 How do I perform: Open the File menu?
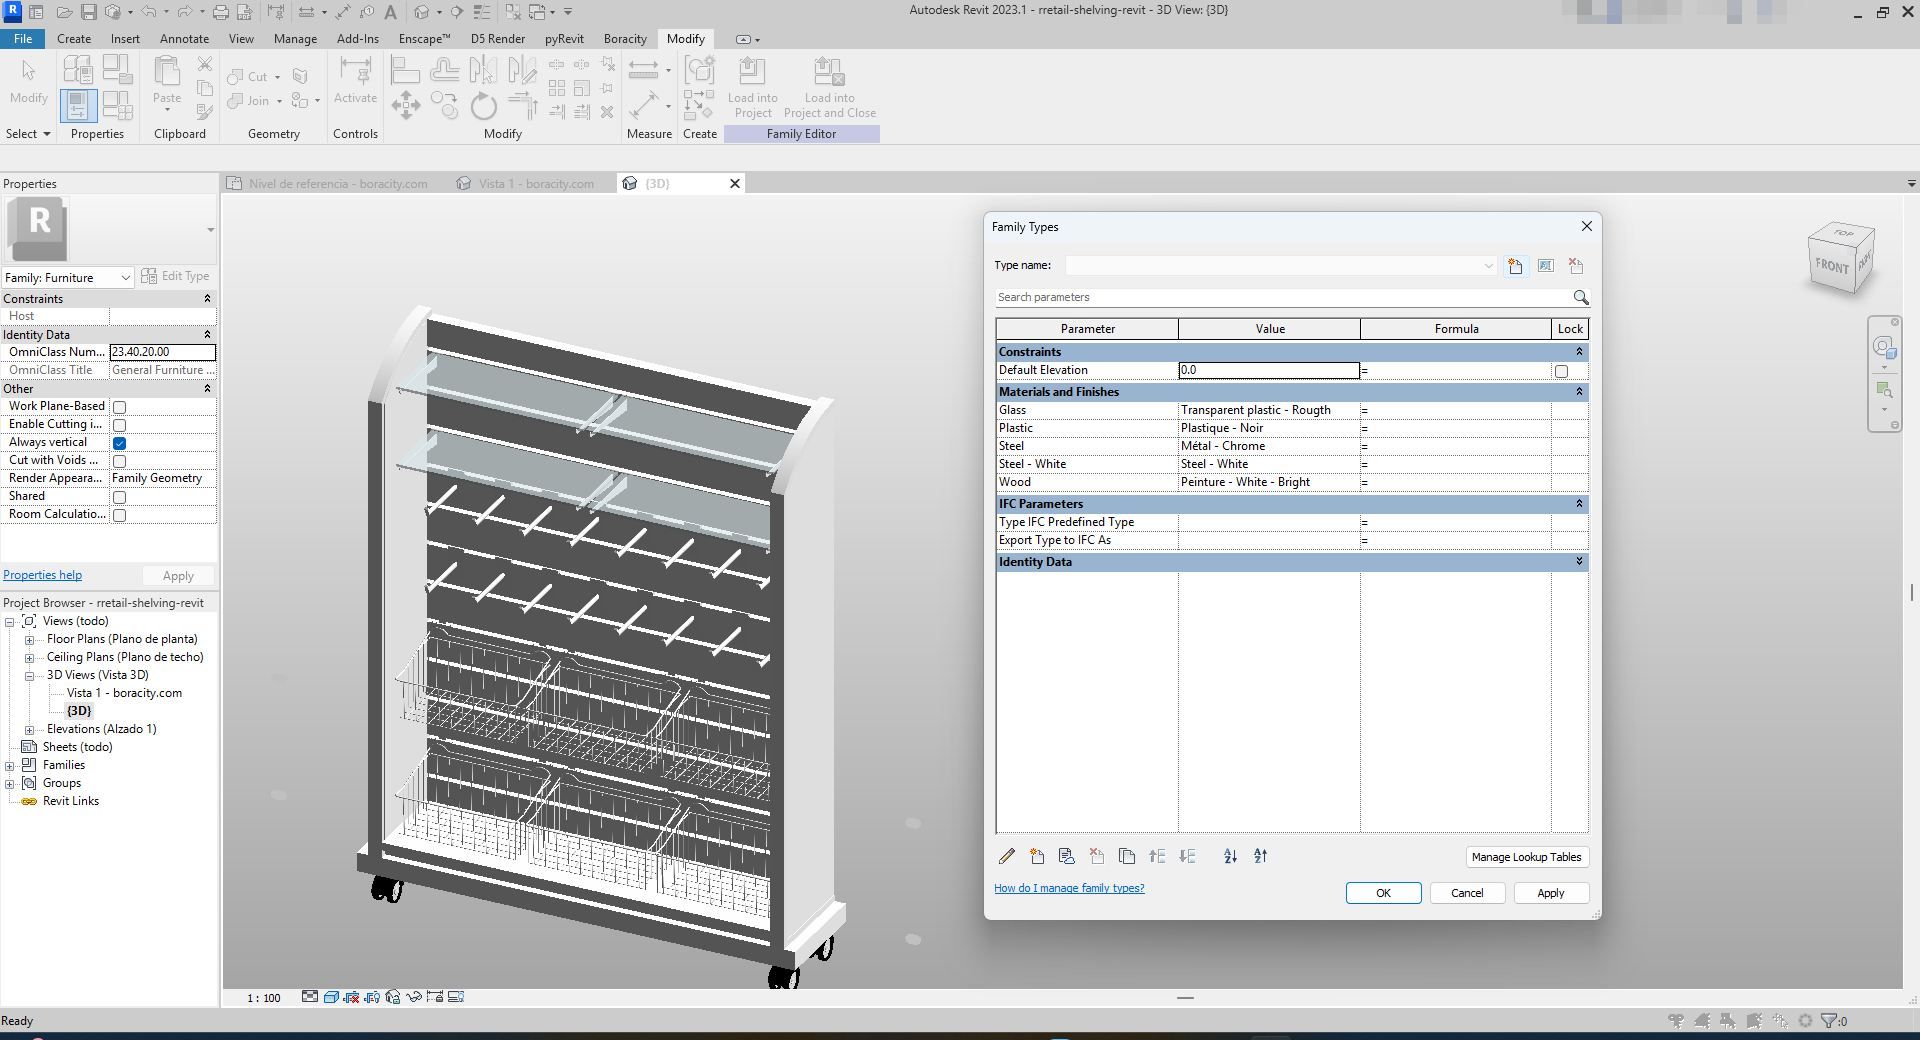pos(22,39)
